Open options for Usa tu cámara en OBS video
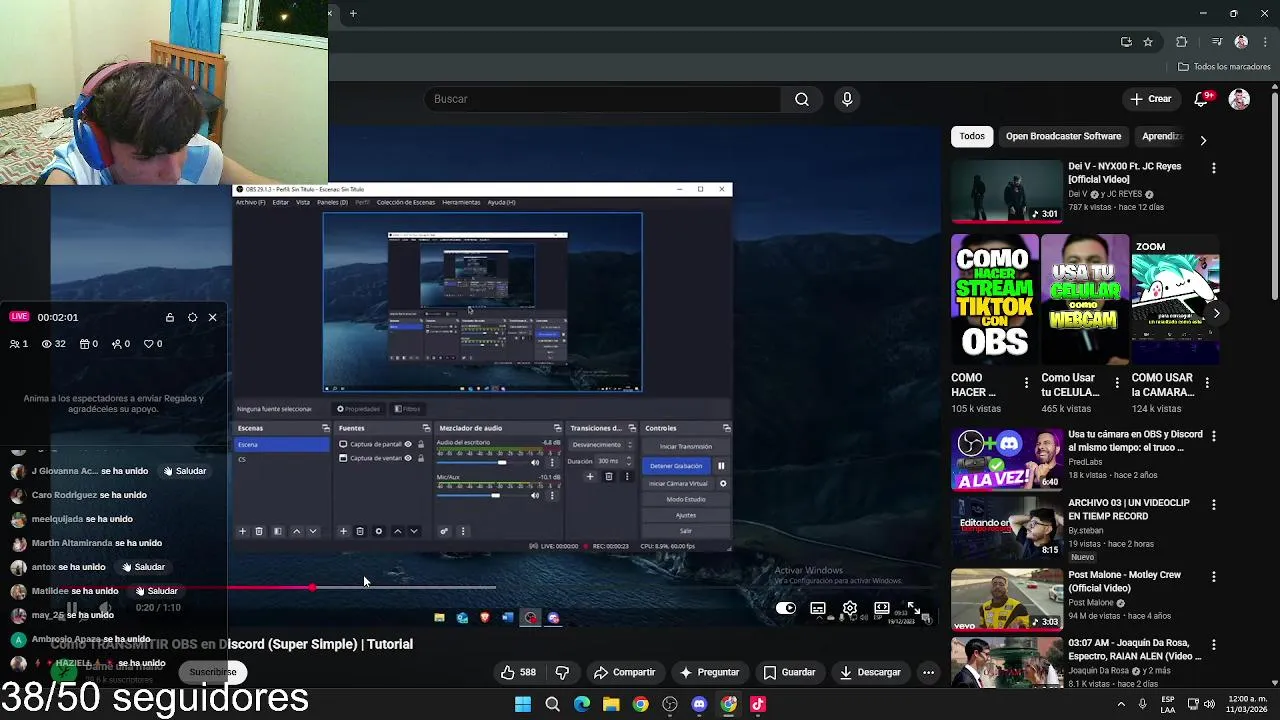1280x720 pixels. tap(1213, 437)
